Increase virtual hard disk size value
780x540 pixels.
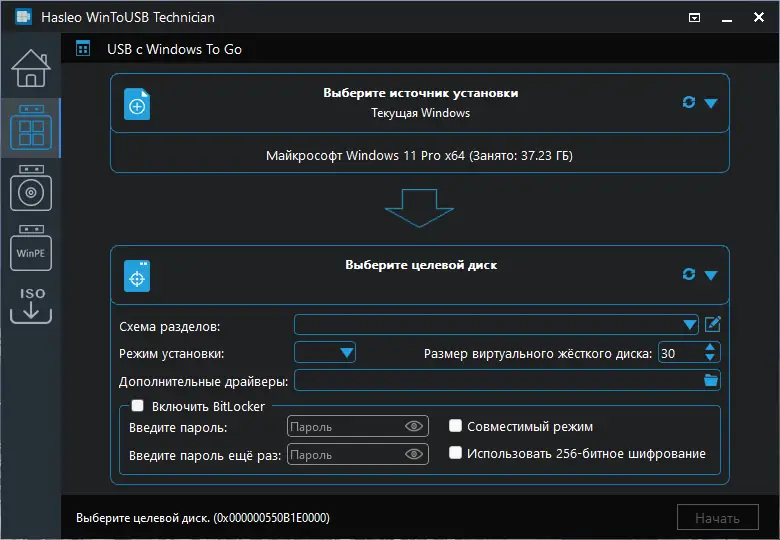click(711, 347)
